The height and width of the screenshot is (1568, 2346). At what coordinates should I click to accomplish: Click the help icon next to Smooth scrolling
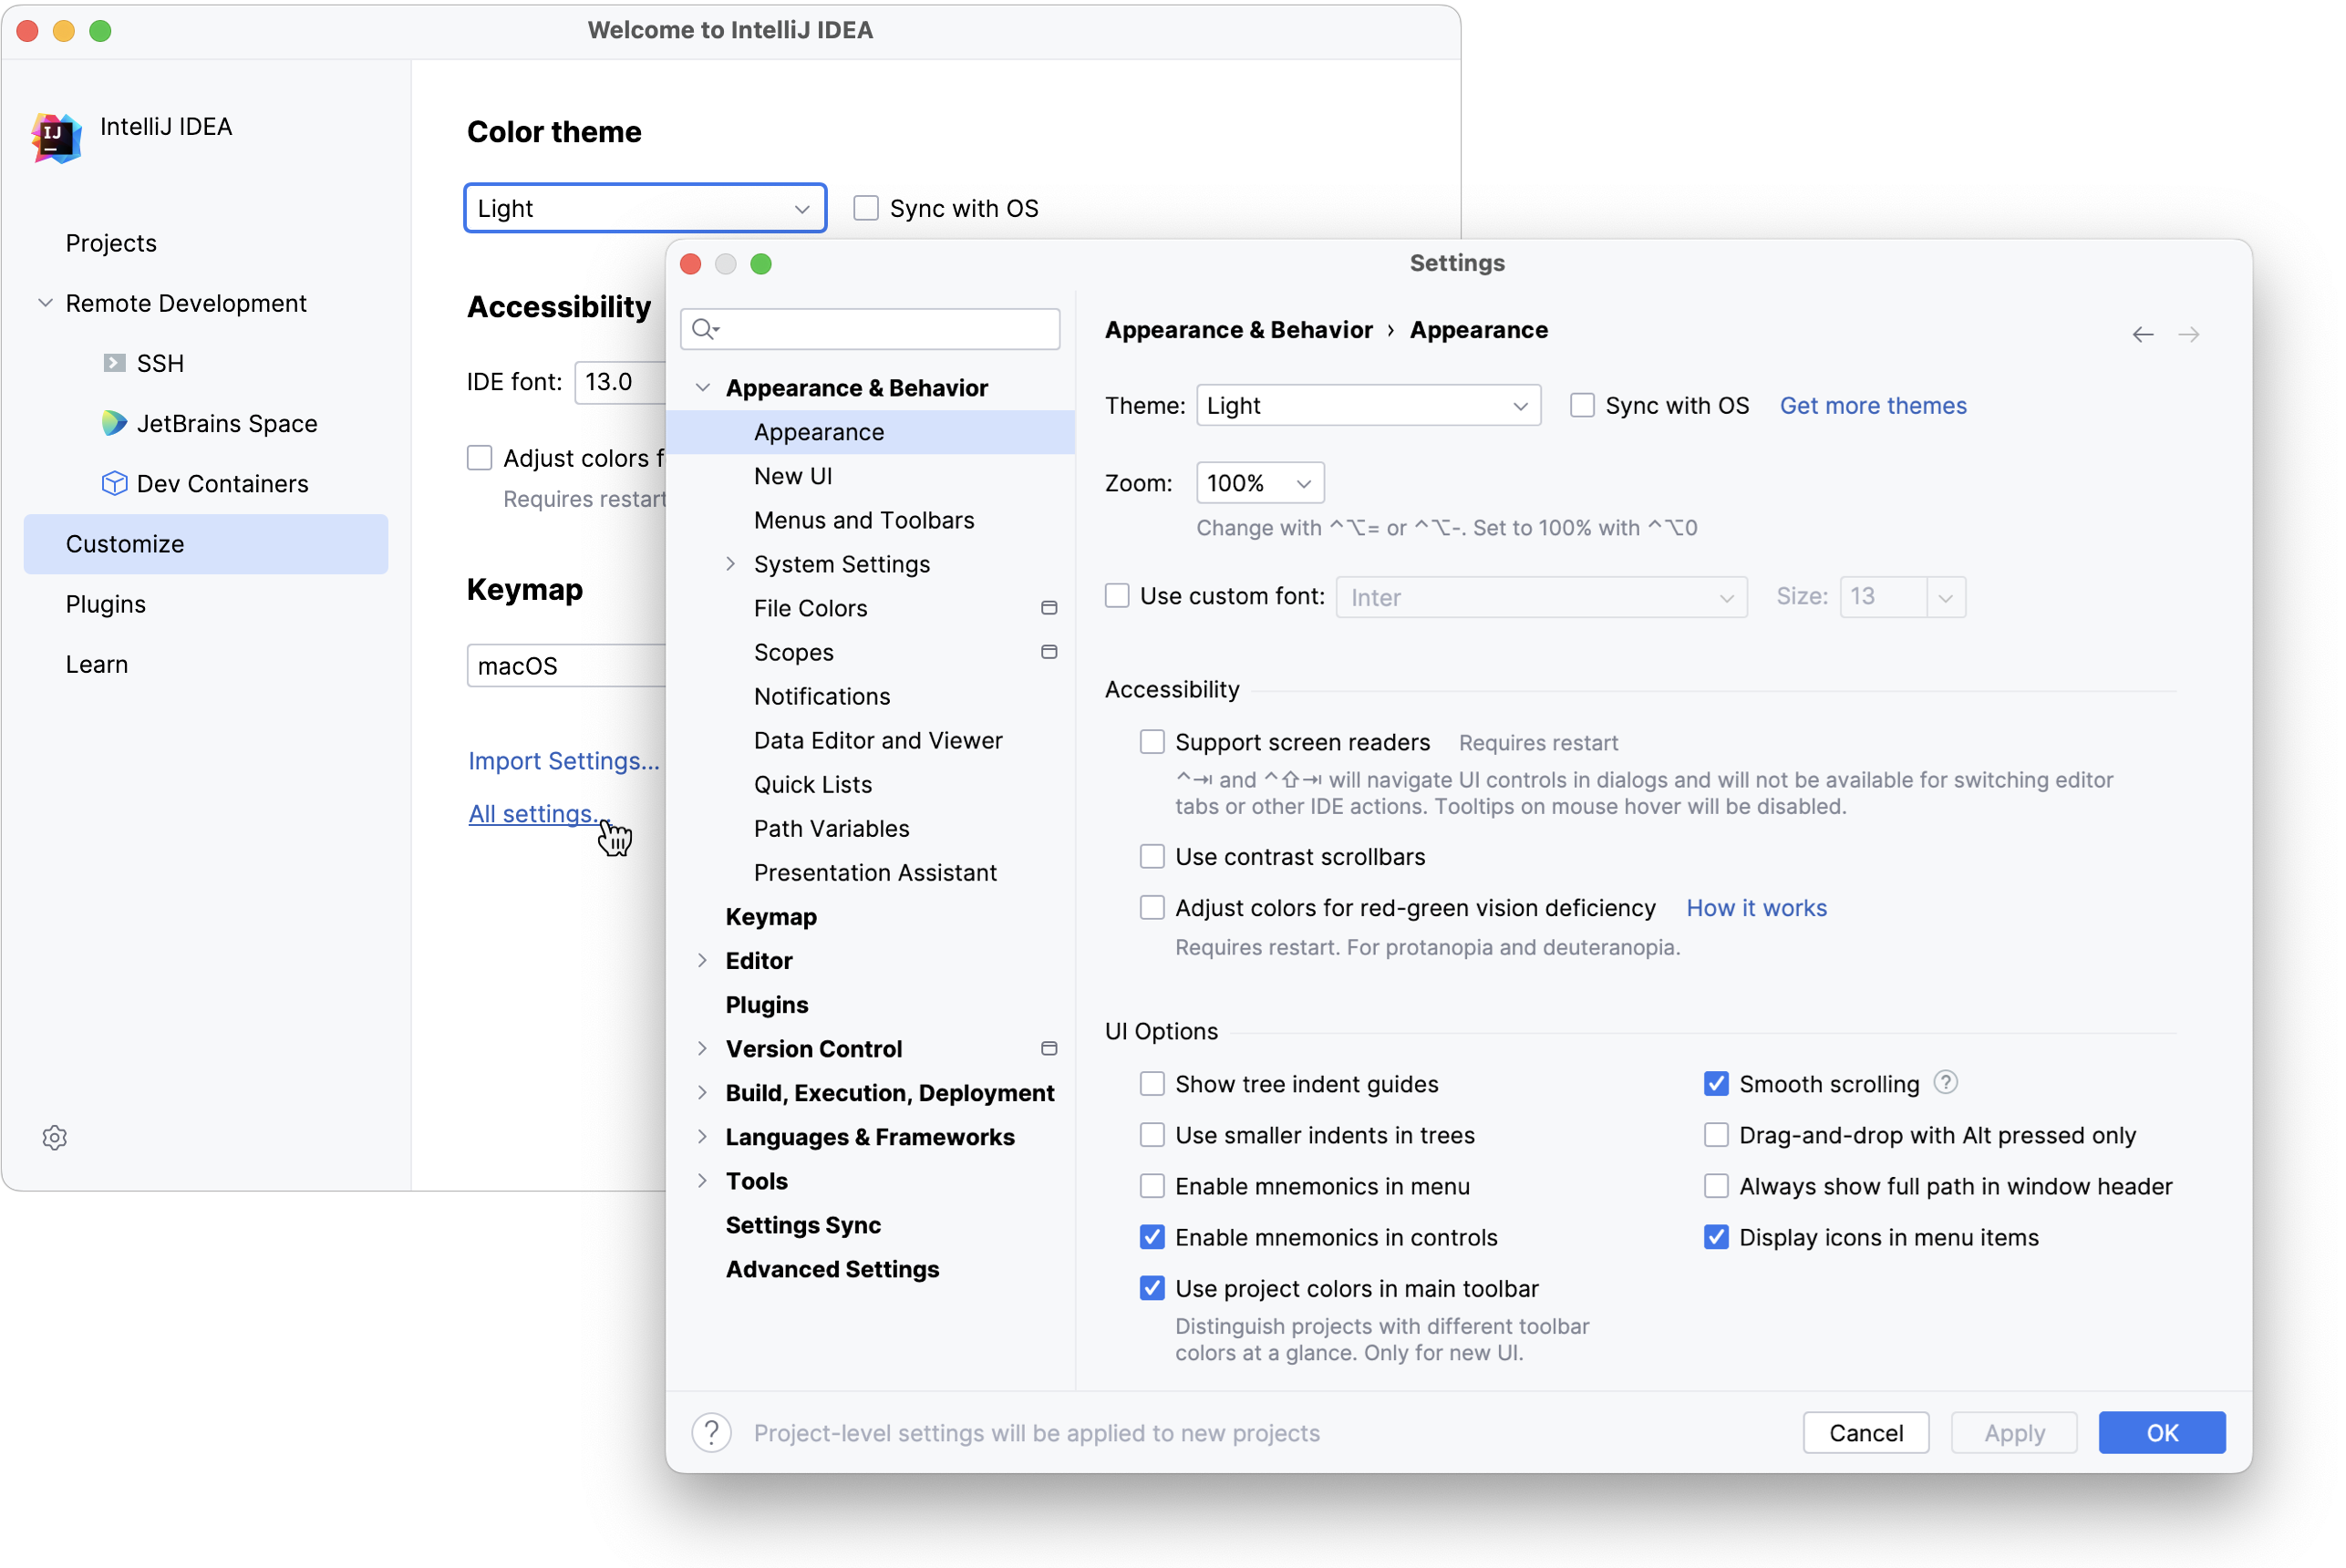1945,1083
